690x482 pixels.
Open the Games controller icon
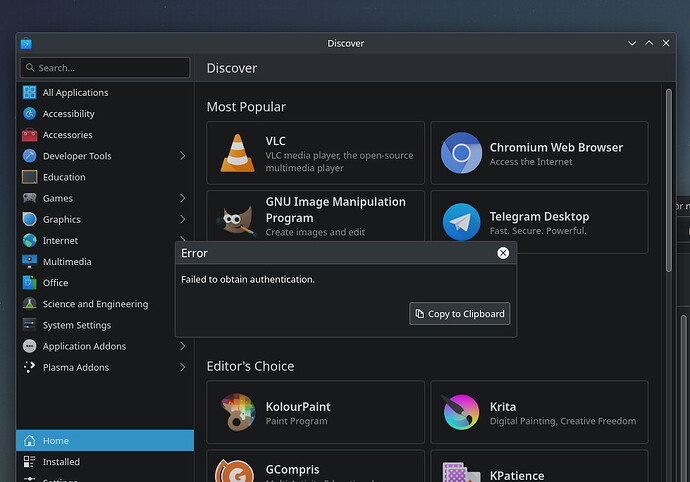pos(29,198)
